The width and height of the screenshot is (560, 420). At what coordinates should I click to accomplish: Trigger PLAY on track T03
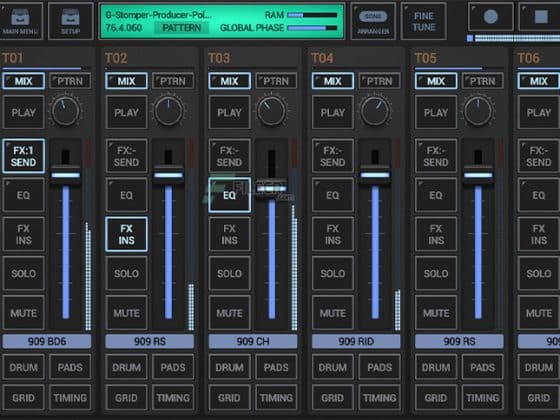229,112
